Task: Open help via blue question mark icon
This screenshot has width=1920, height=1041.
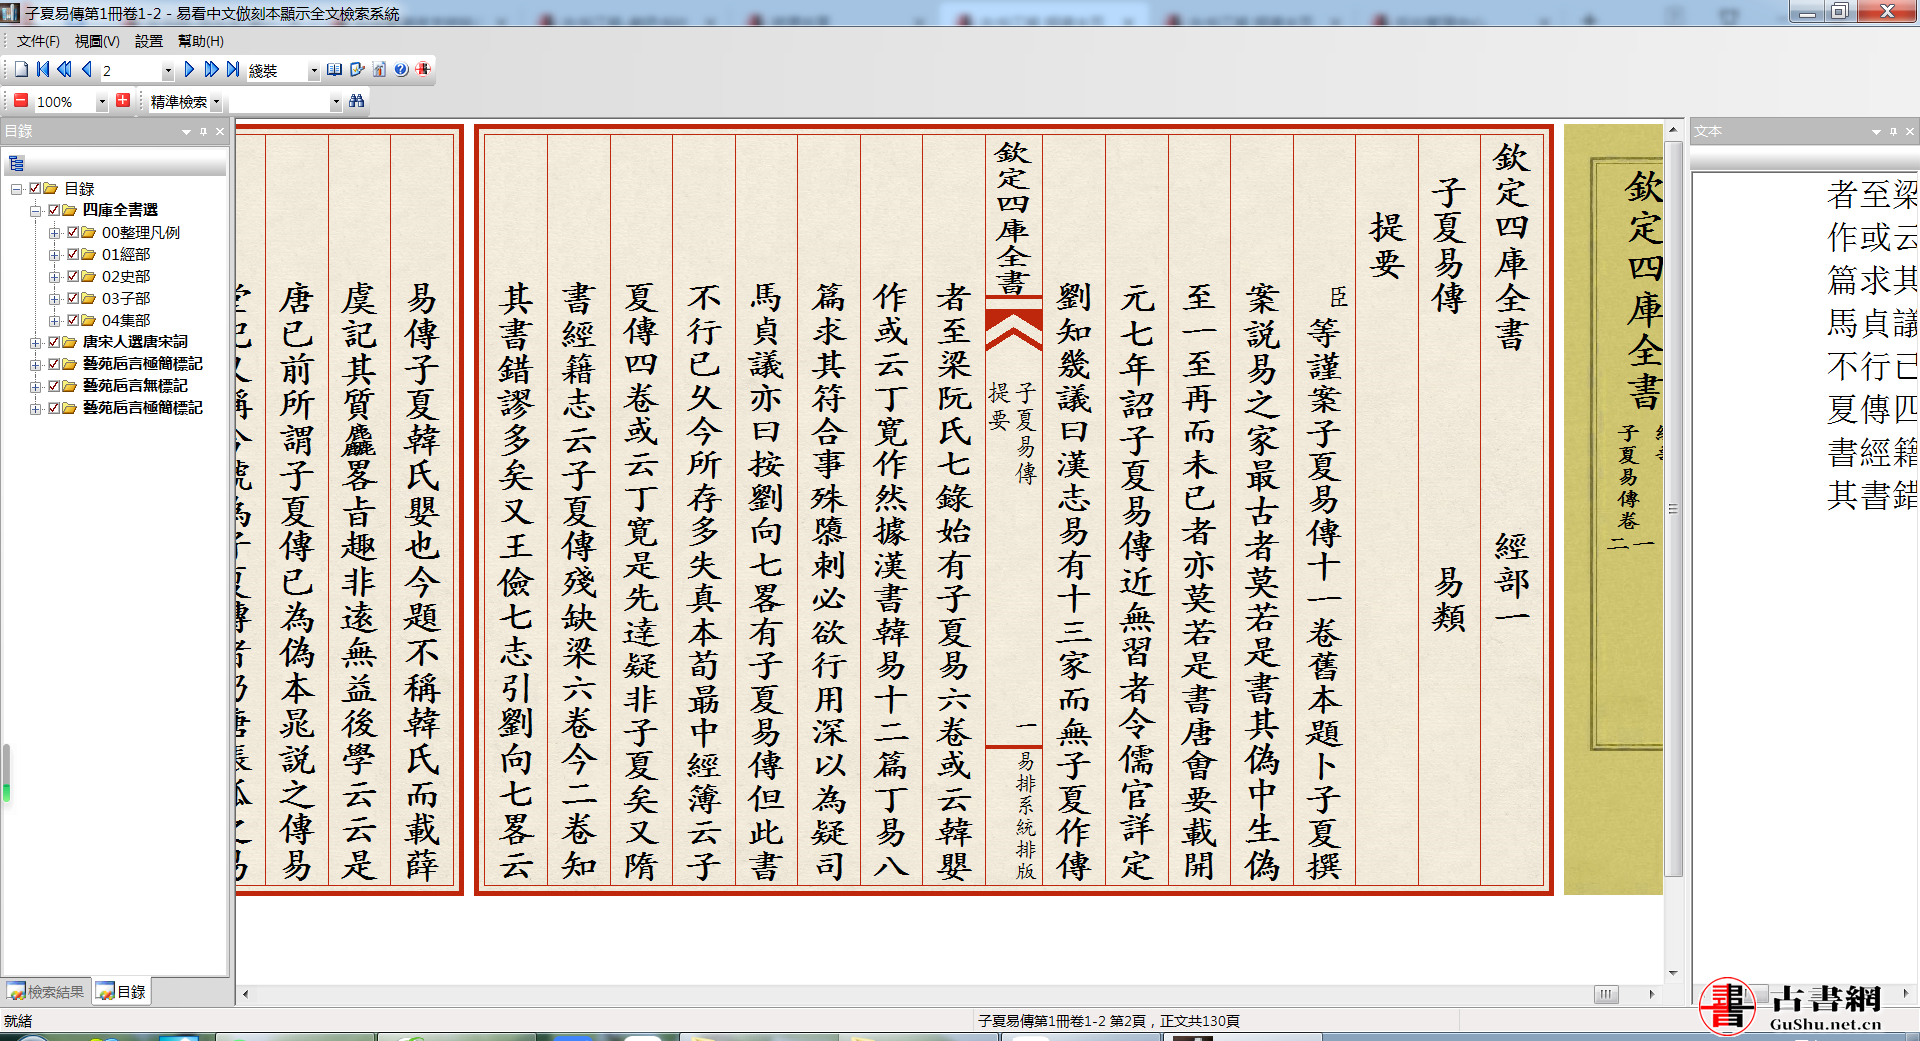Action: pyautogui.click(x=401, y=69)
